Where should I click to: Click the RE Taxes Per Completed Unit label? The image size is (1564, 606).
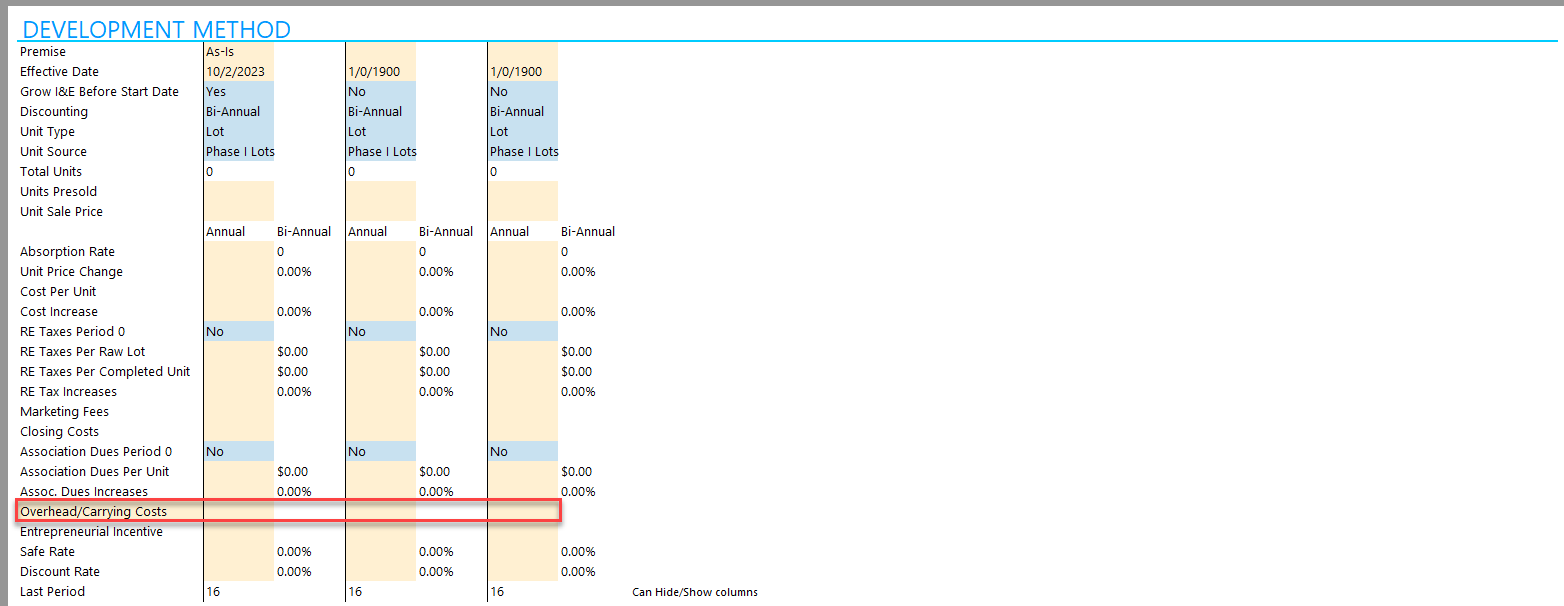(105, 371)
